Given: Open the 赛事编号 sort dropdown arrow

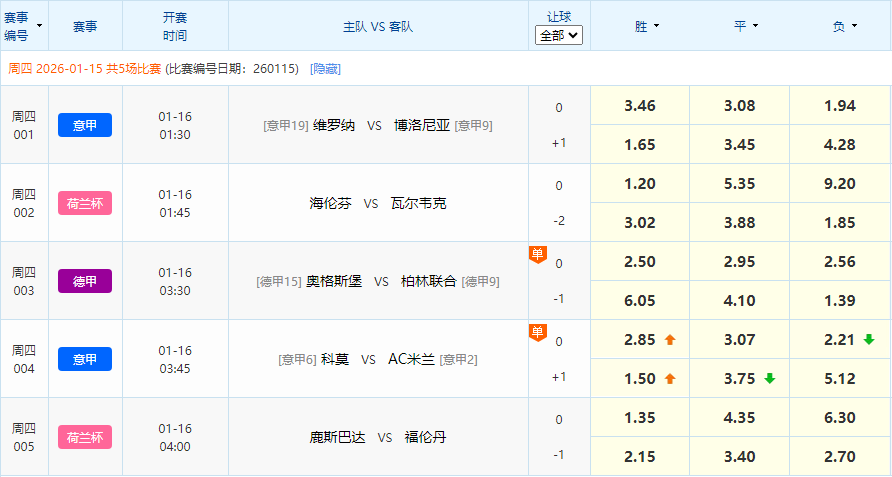Looking at the screenshot, I should point(39,26).
